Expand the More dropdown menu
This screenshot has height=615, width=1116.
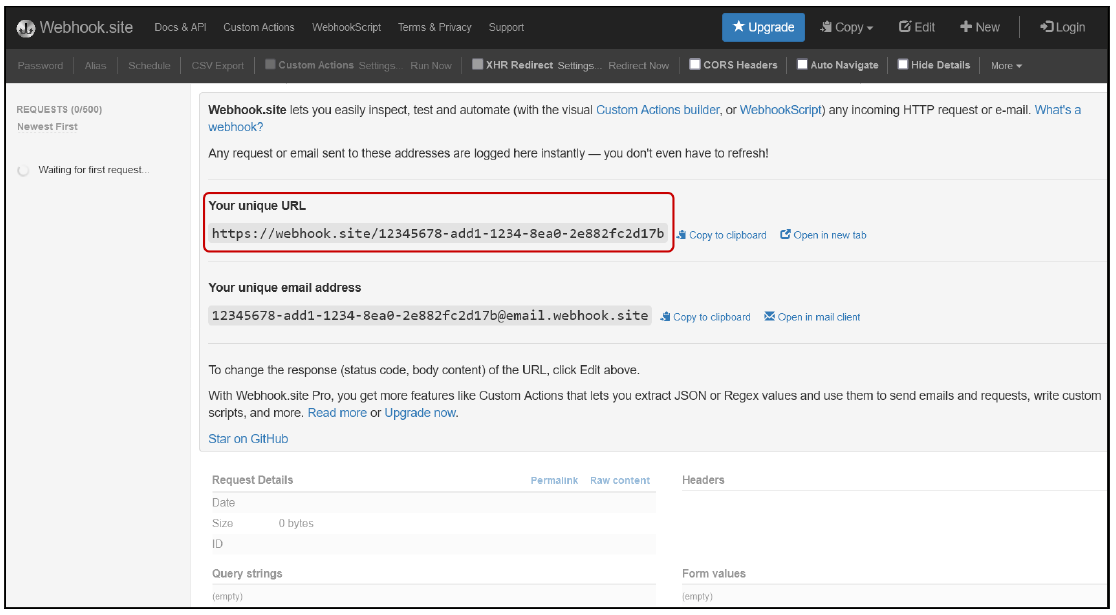(1006, 65)
